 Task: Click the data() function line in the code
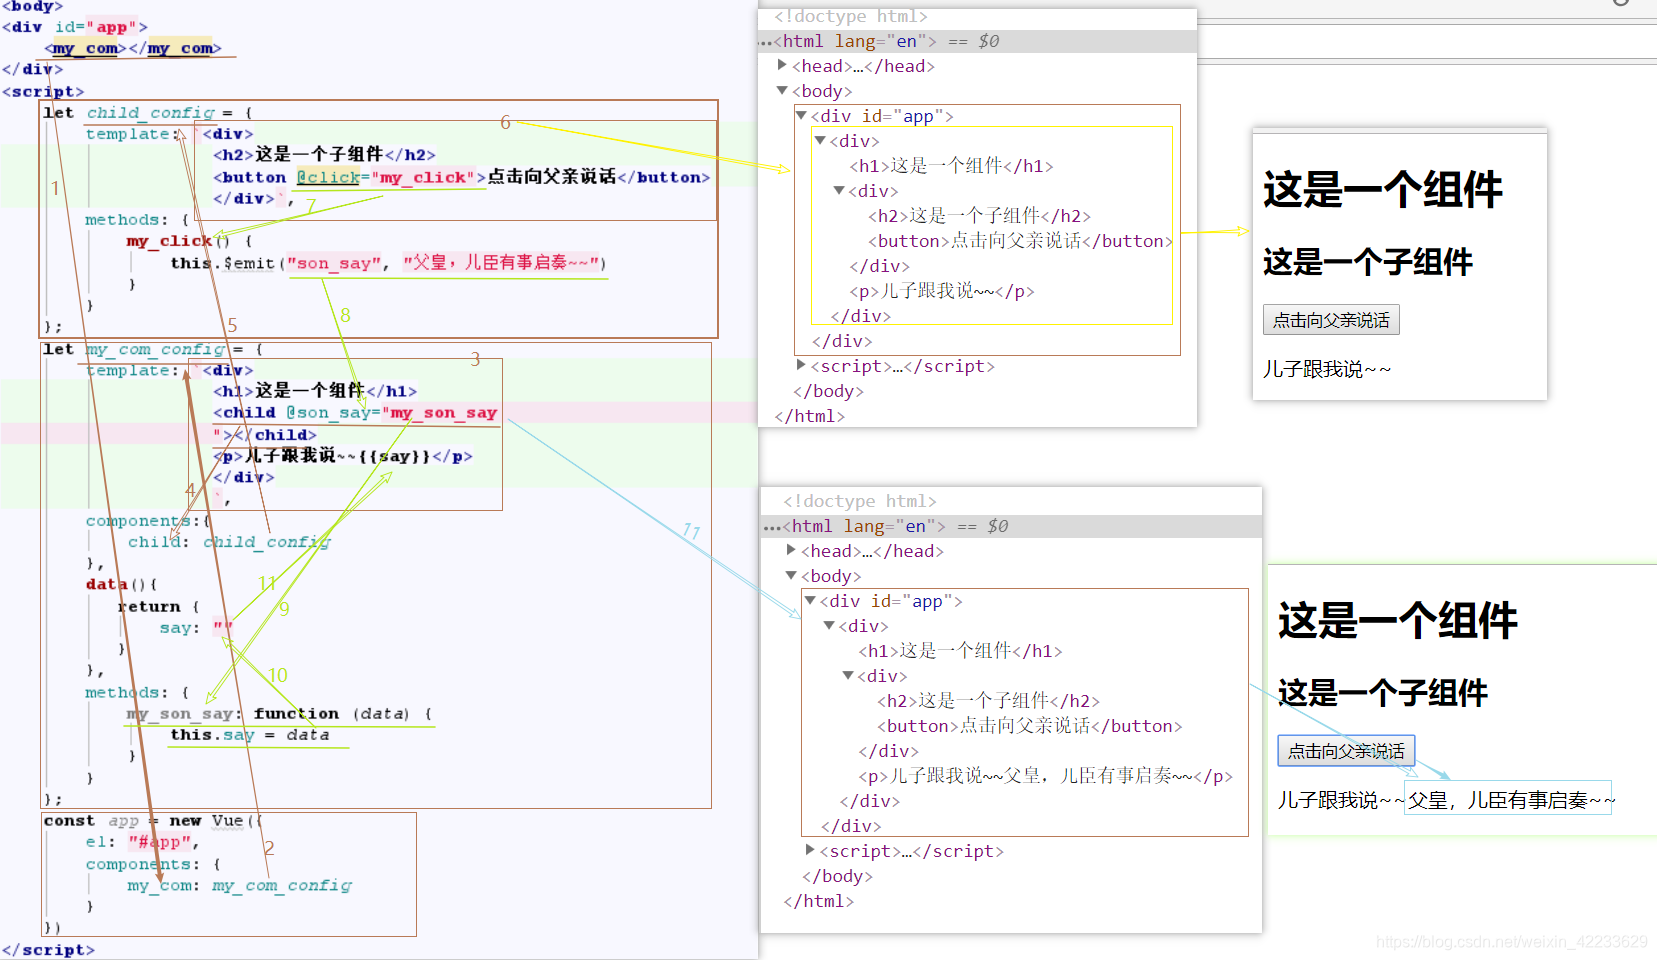[121, 585]
